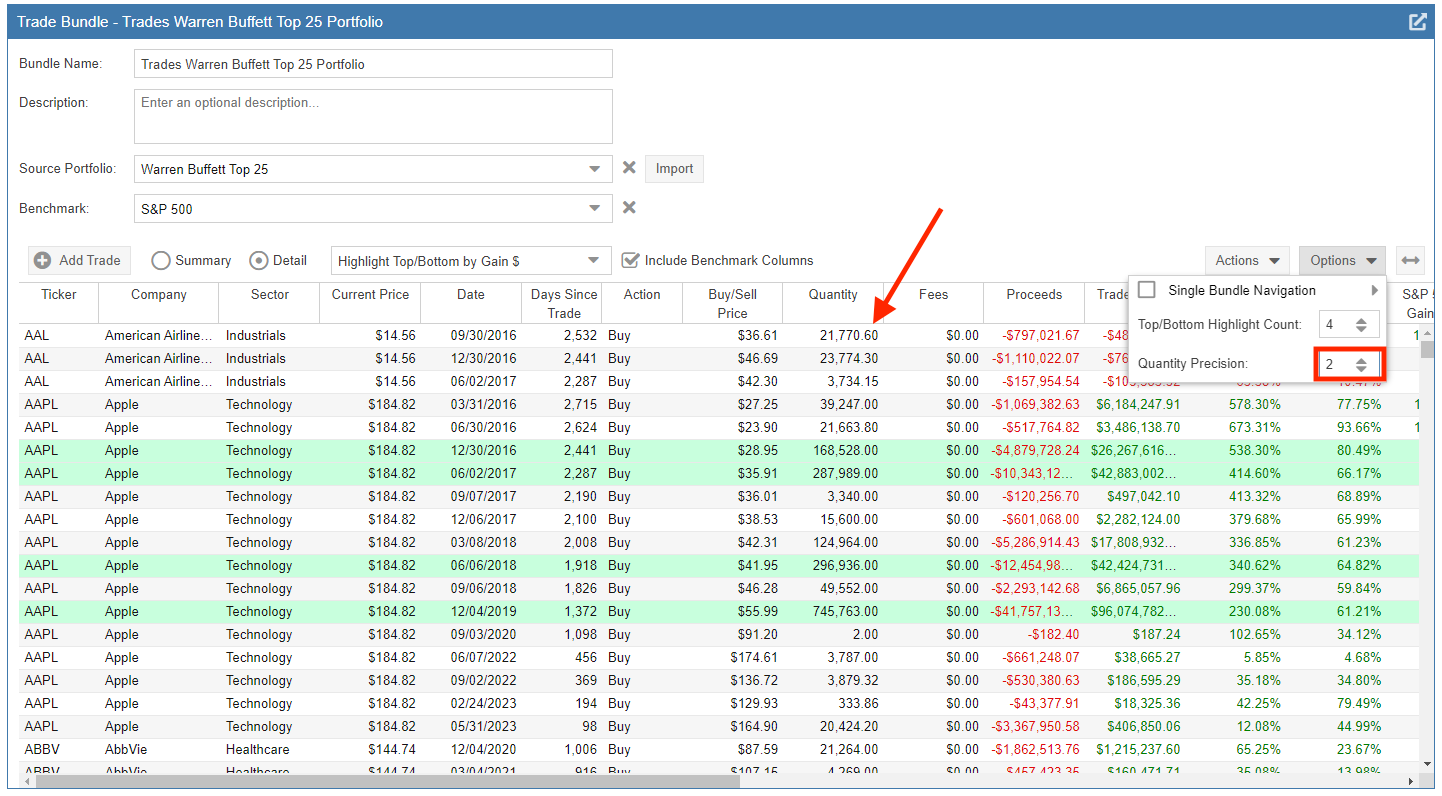
Task: Clear the Source Portfolio selection (X icon)
Action: point(629,168)
